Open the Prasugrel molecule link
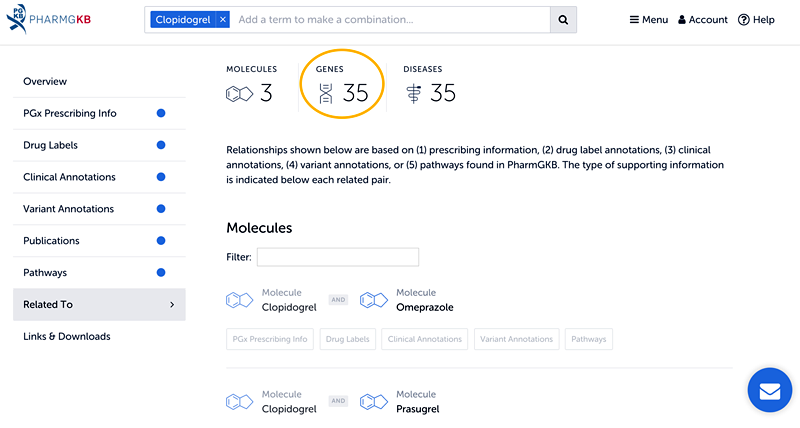 tap(417, 409)
